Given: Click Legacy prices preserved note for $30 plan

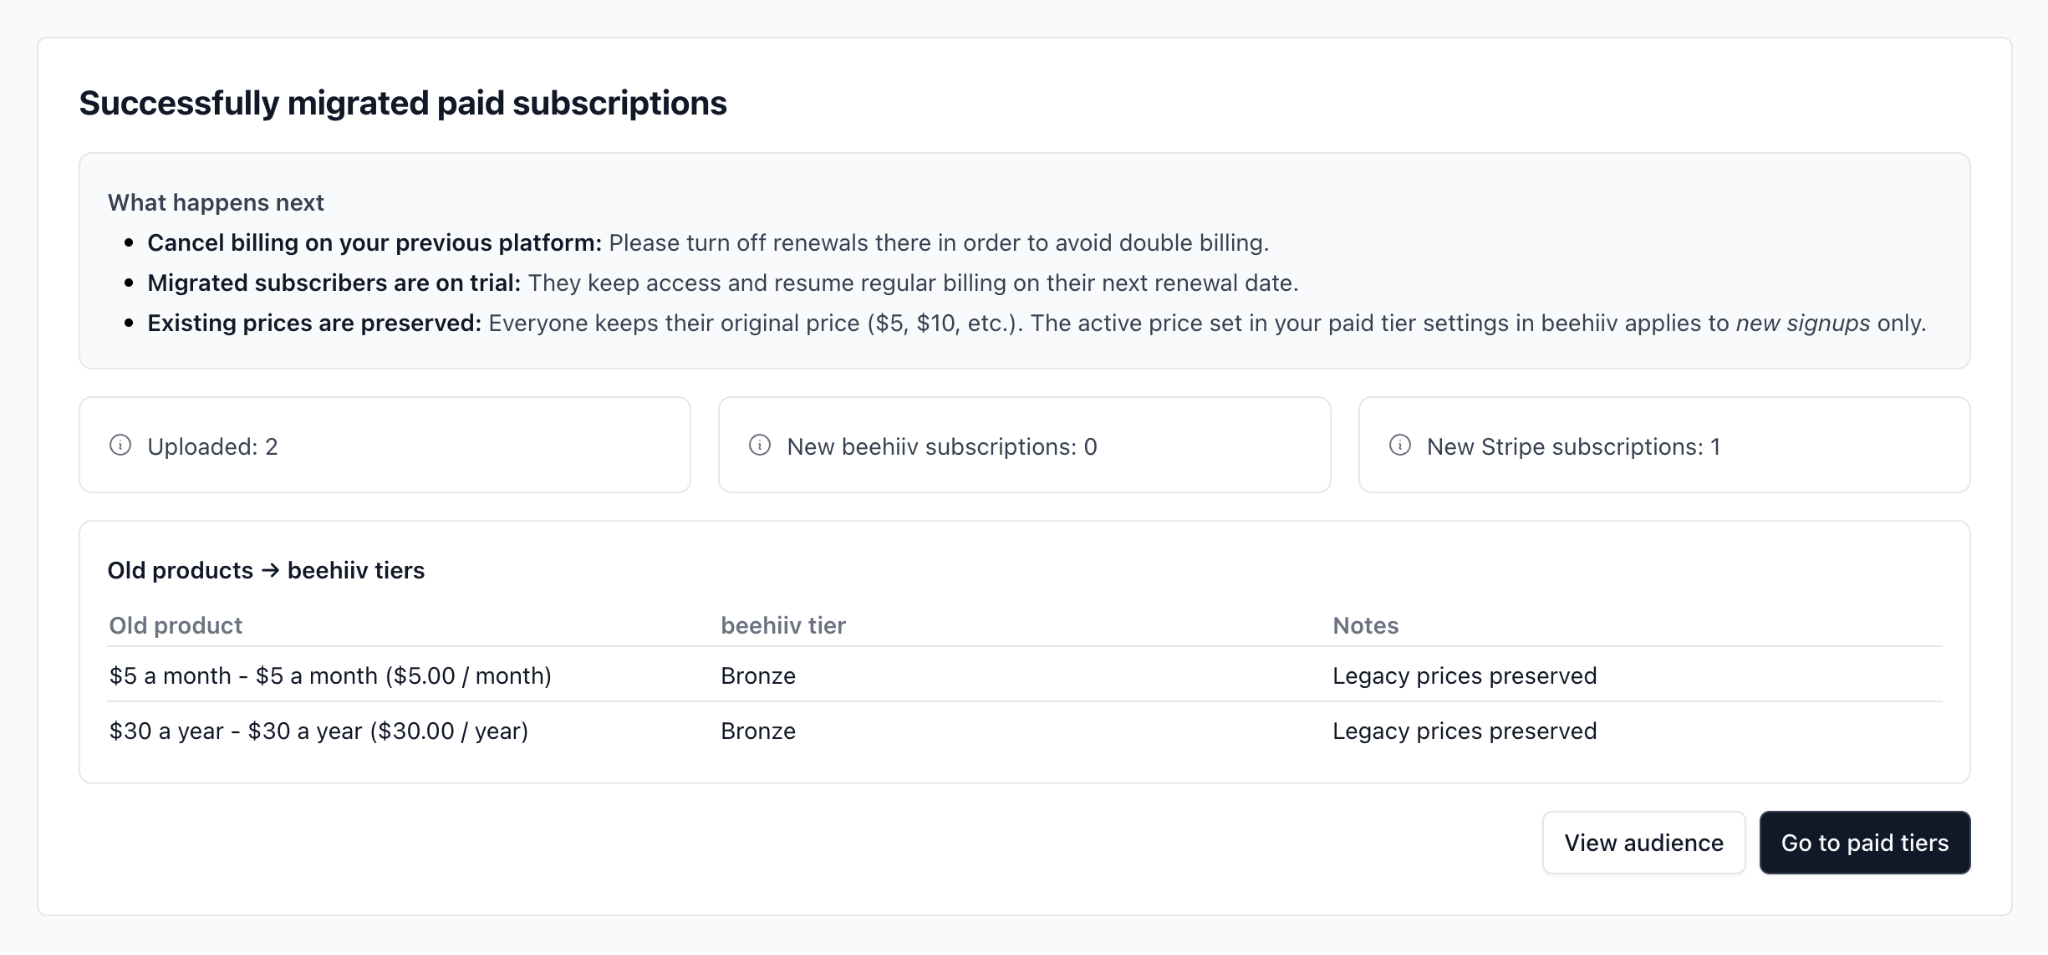Looking at the screenshot, I should [1464, 731].
